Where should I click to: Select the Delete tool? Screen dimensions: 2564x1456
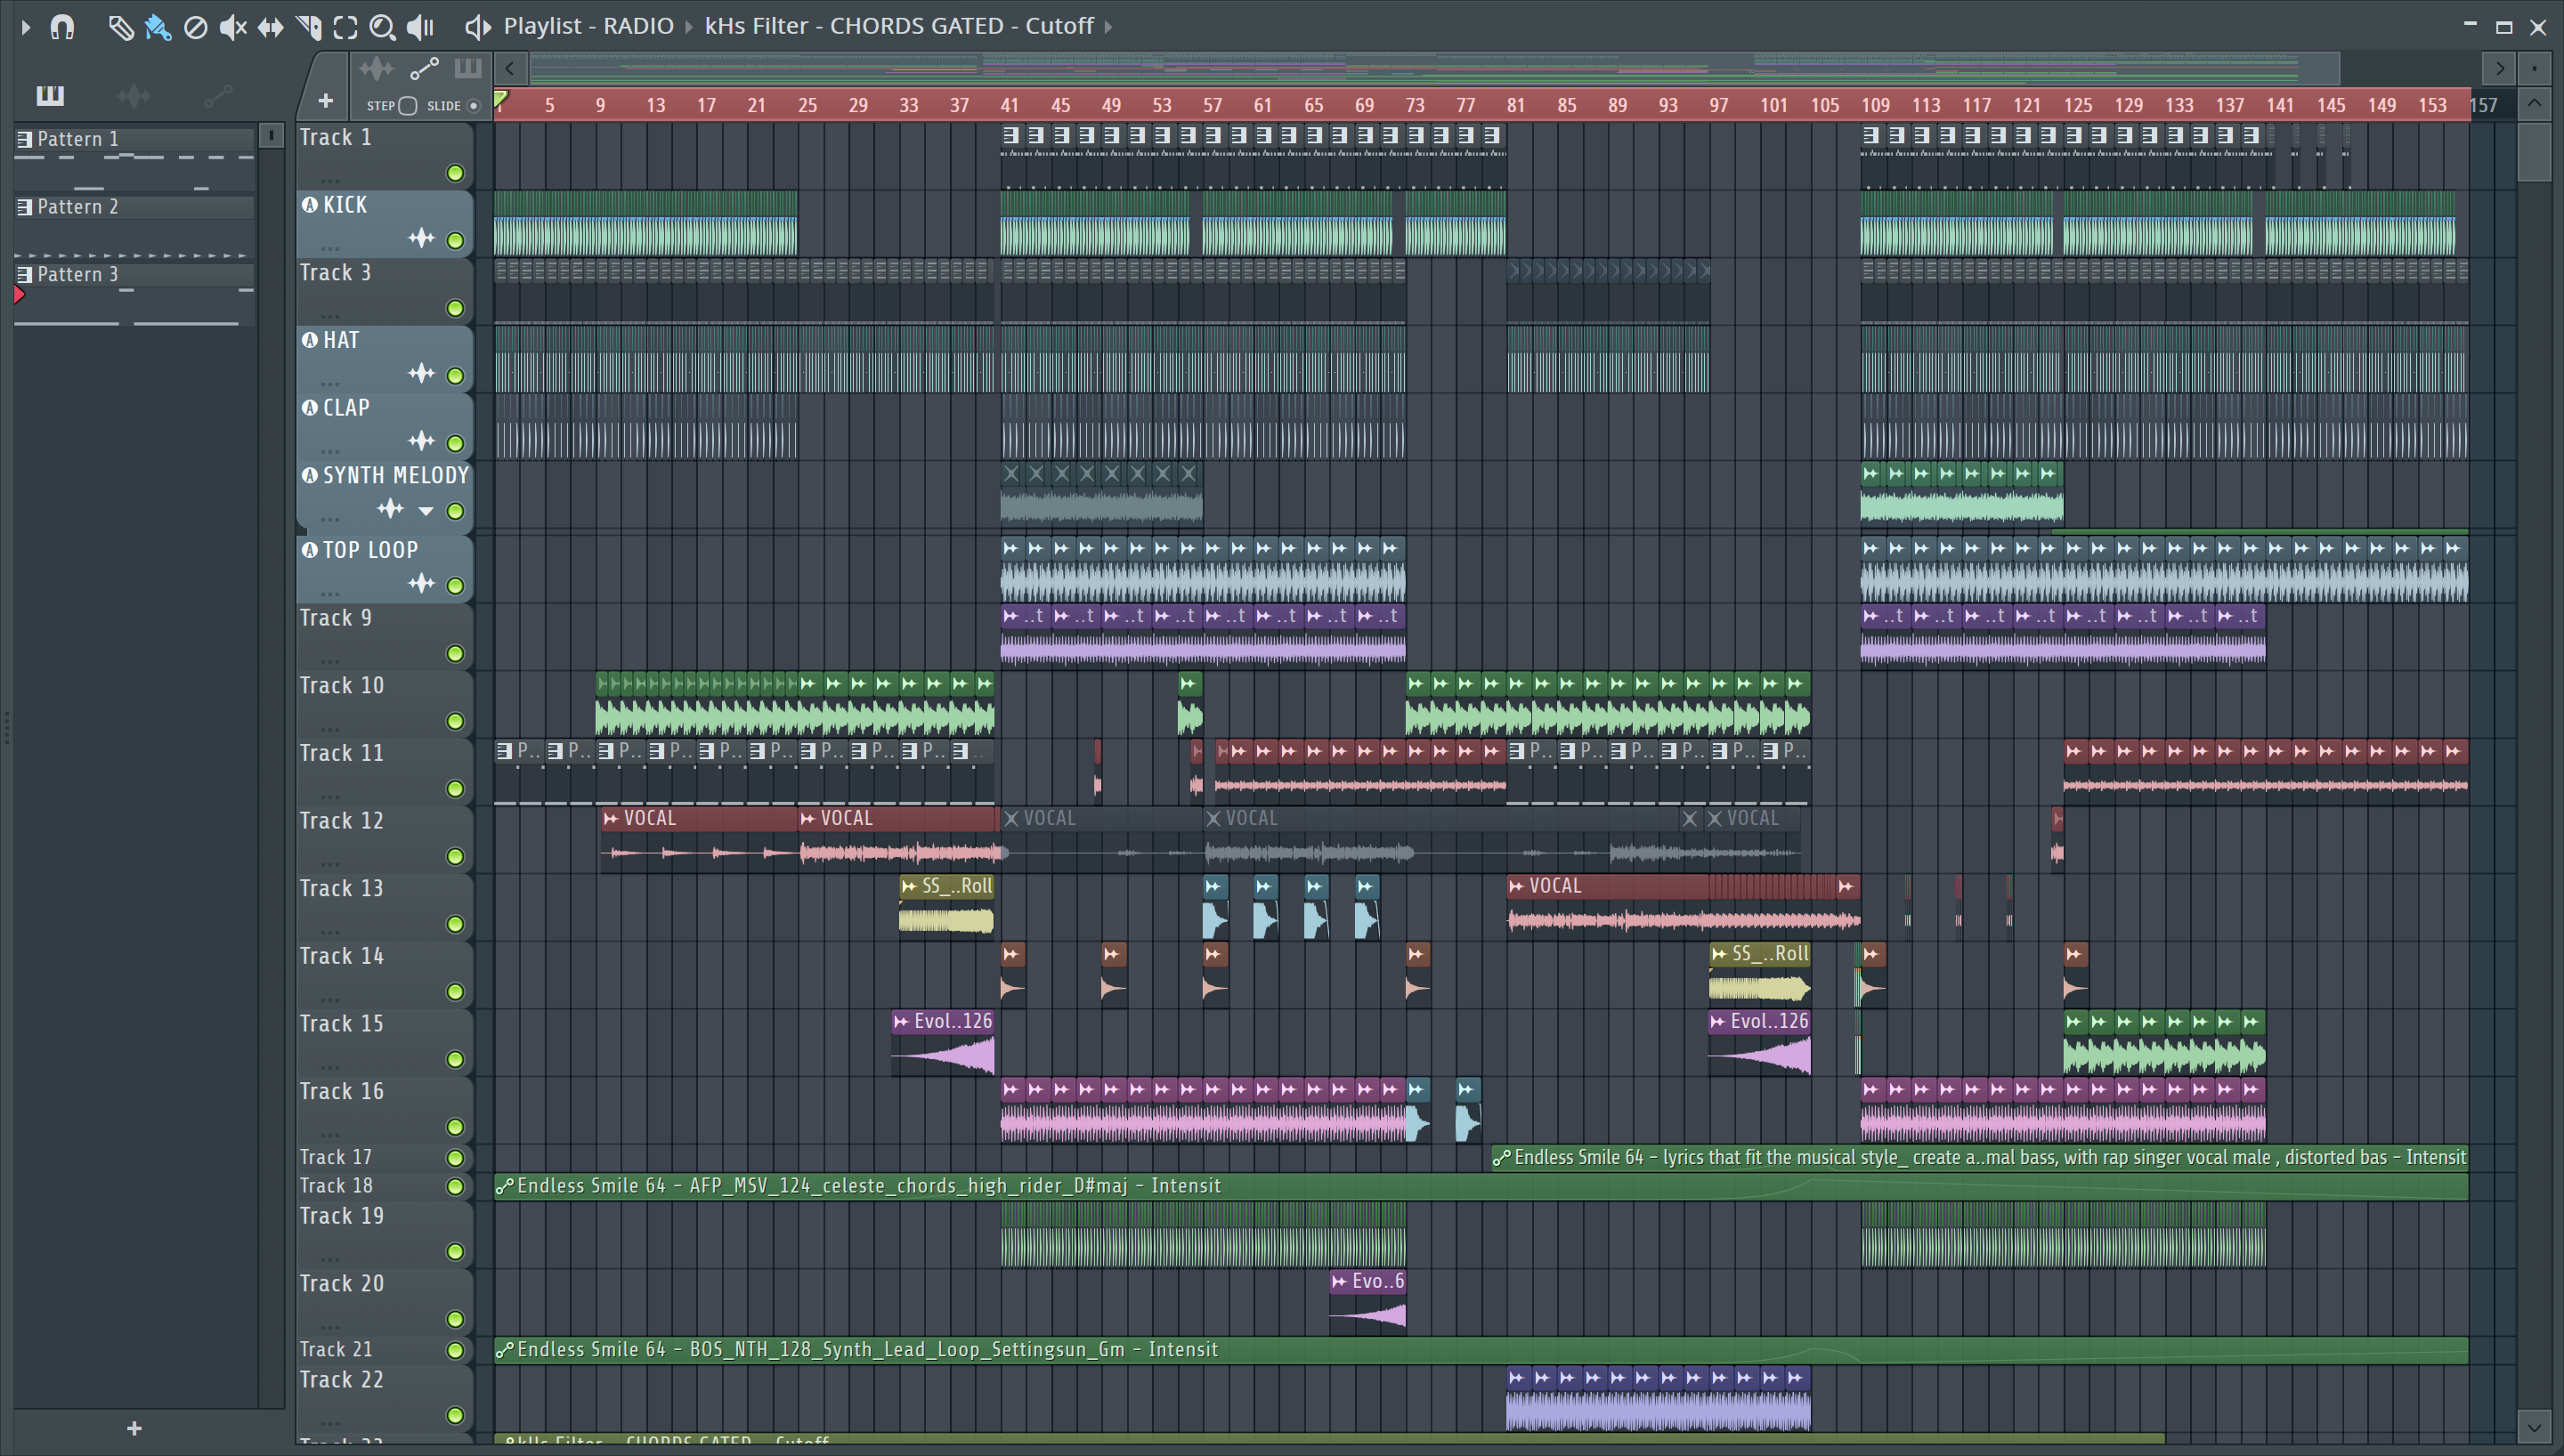[x=196, y=27]
